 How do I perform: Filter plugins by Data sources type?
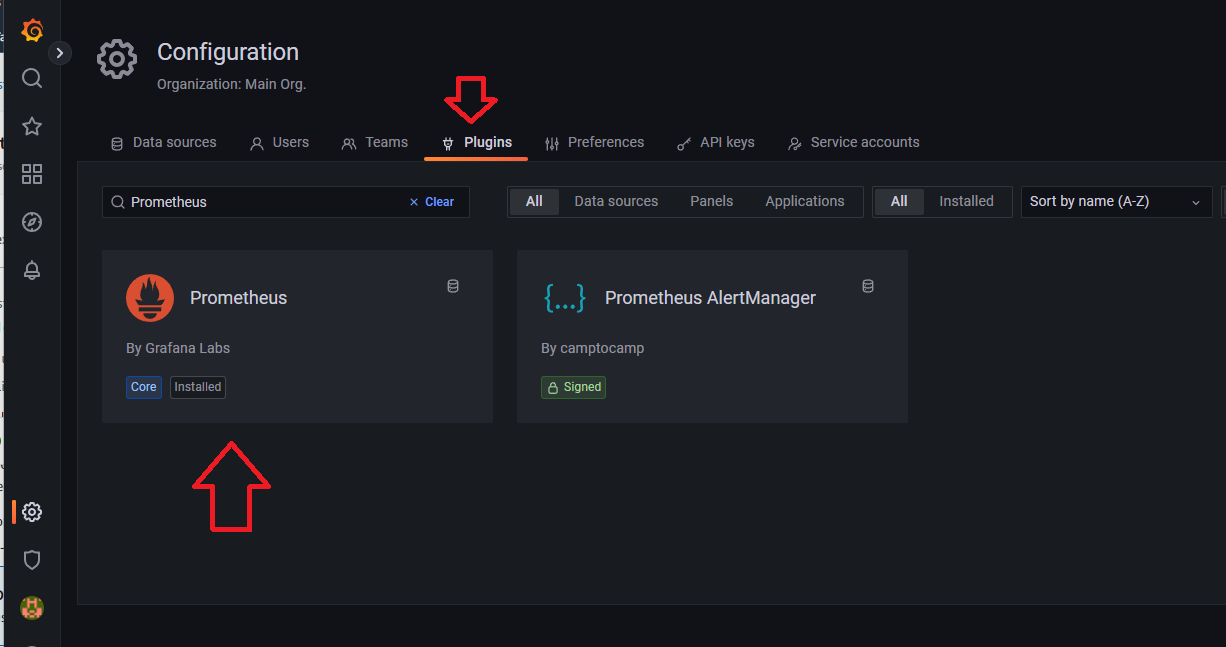(x=615, y=201)
